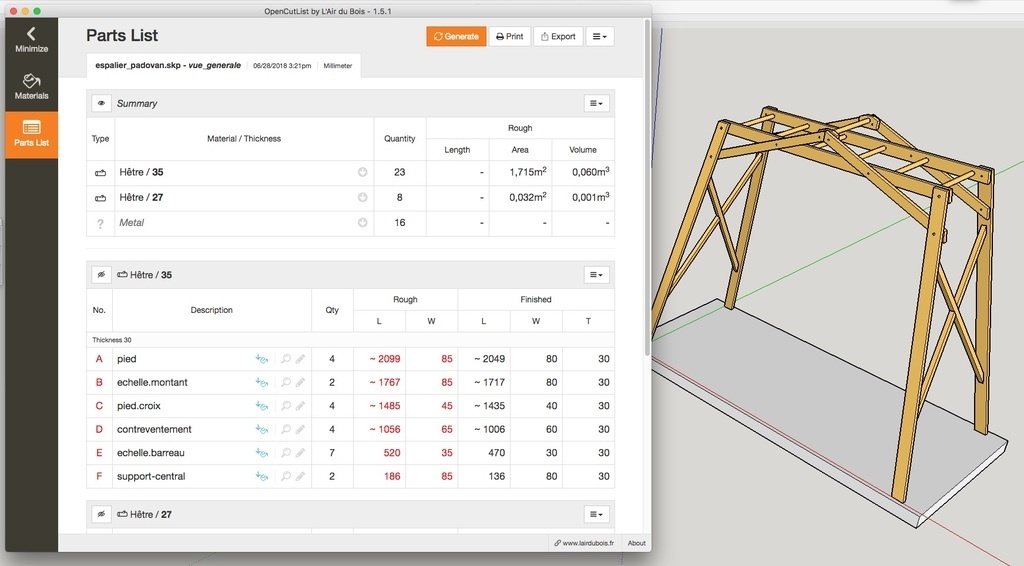
Task: Select the Parts List sidebar tab
Action: coord(31,134)
